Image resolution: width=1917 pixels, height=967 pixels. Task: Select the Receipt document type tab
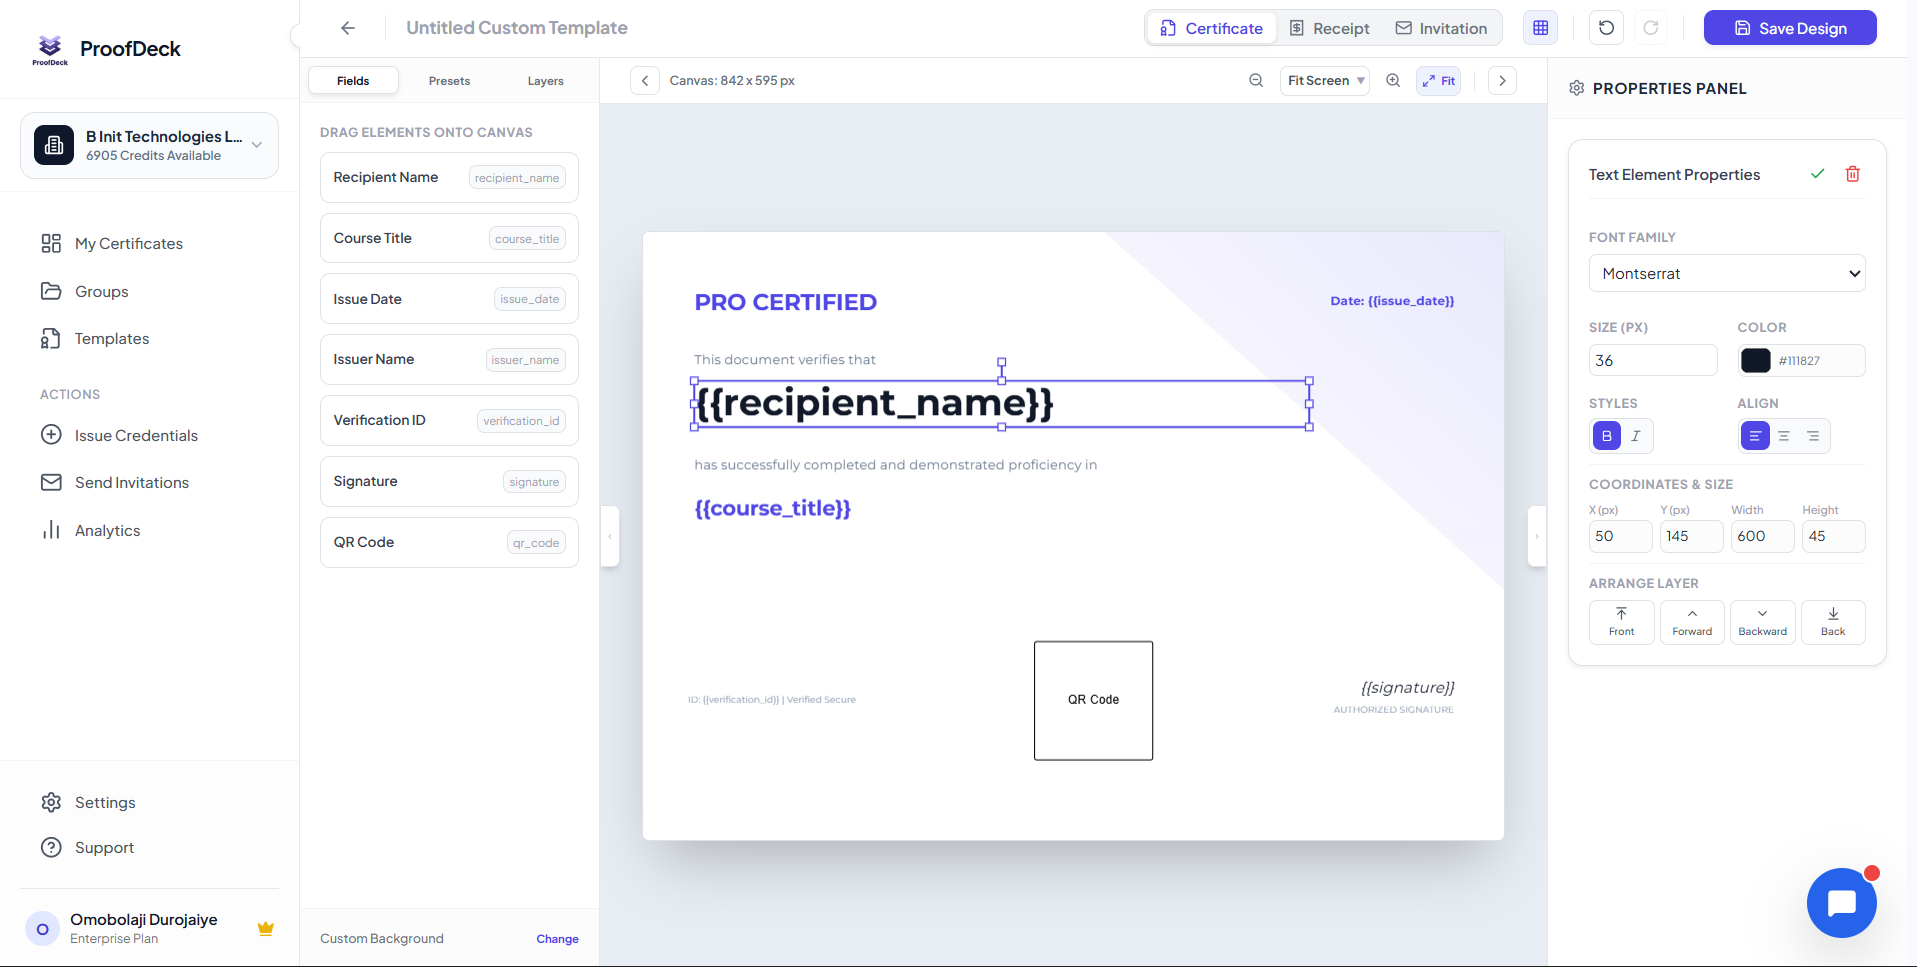tap(1329, 28)
